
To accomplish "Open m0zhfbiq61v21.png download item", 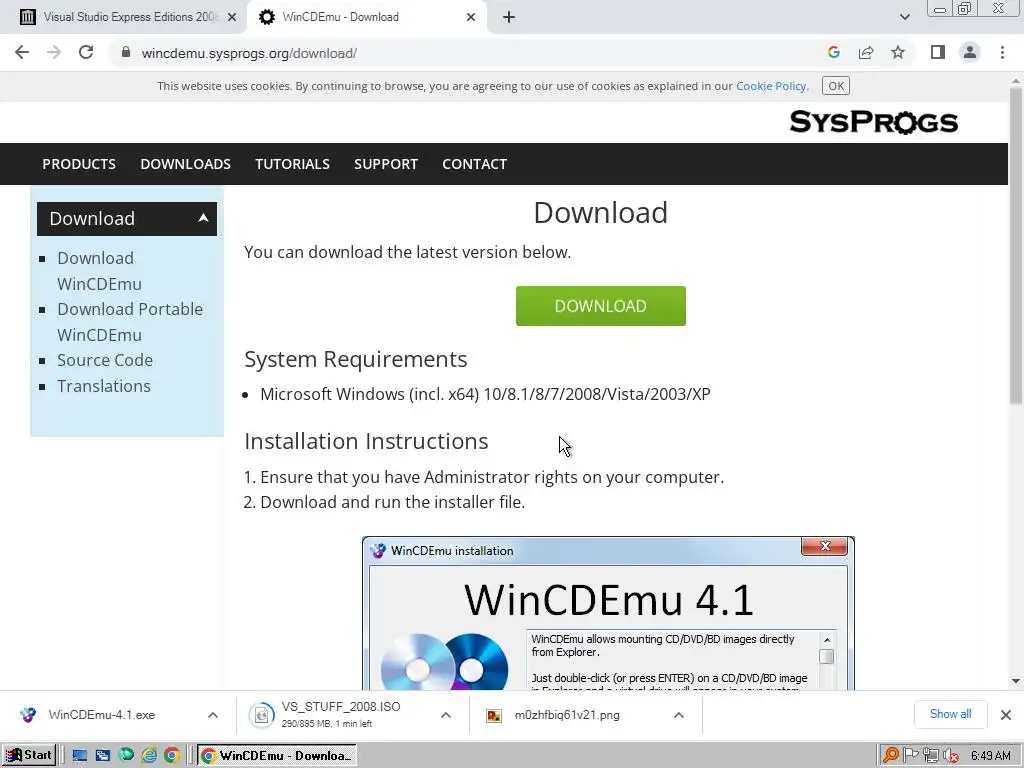I will click(567, 715).
